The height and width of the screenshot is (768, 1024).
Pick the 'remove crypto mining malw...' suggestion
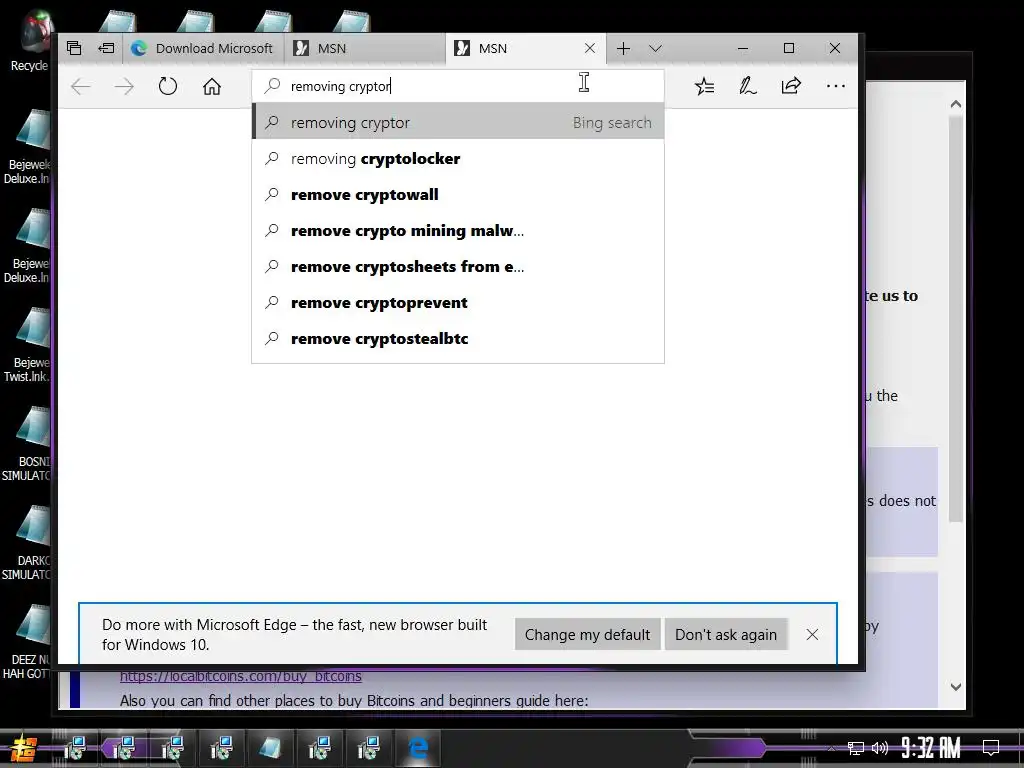[x=458, y=231]
